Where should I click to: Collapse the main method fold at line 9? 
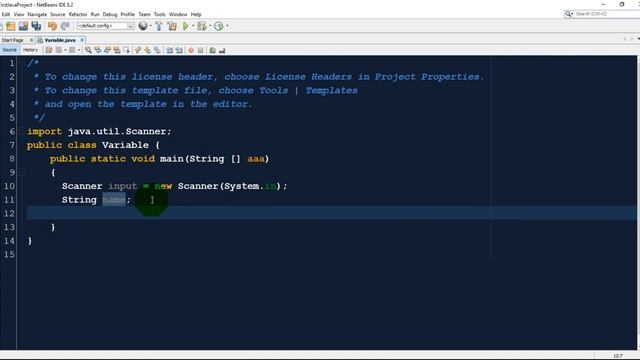pyautogui.click(x=22, y=172)
